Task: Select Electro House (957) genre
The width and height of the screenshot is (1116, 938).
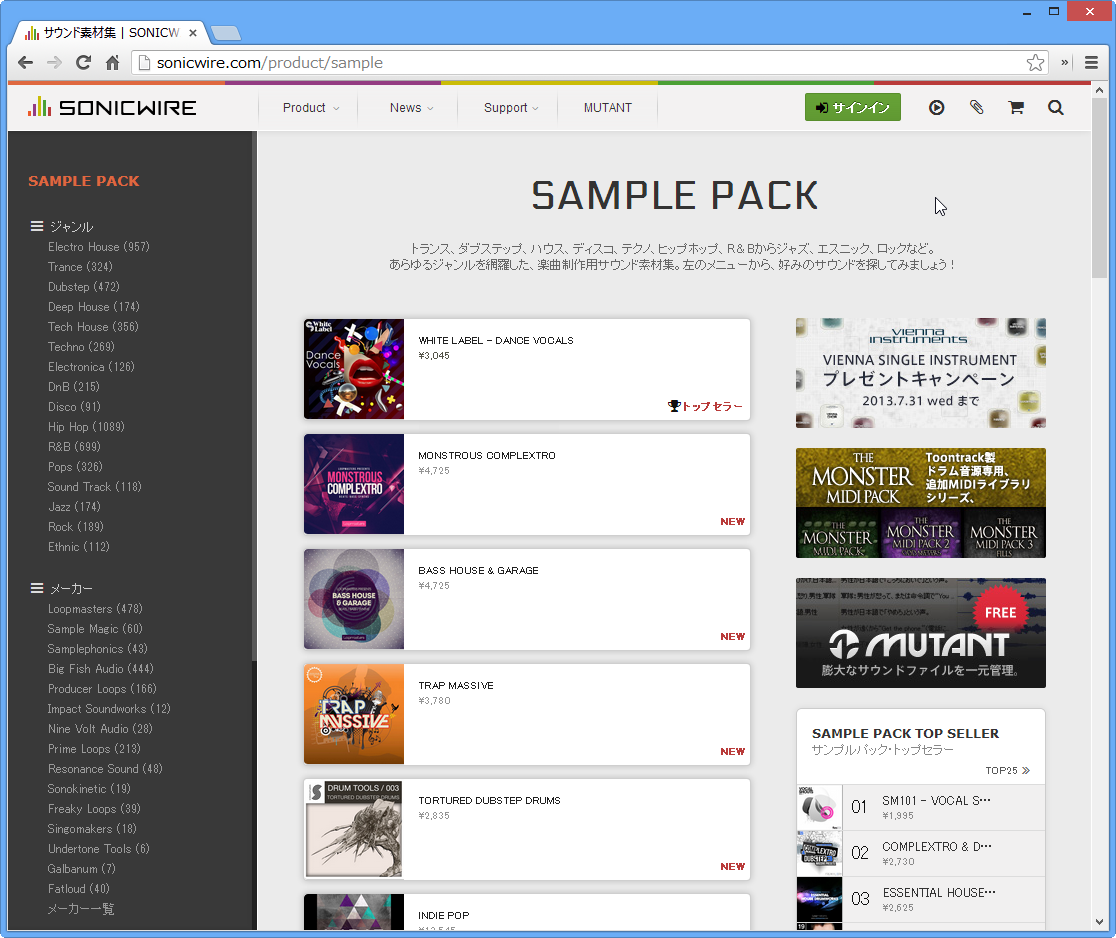Action: coord(99,247)
